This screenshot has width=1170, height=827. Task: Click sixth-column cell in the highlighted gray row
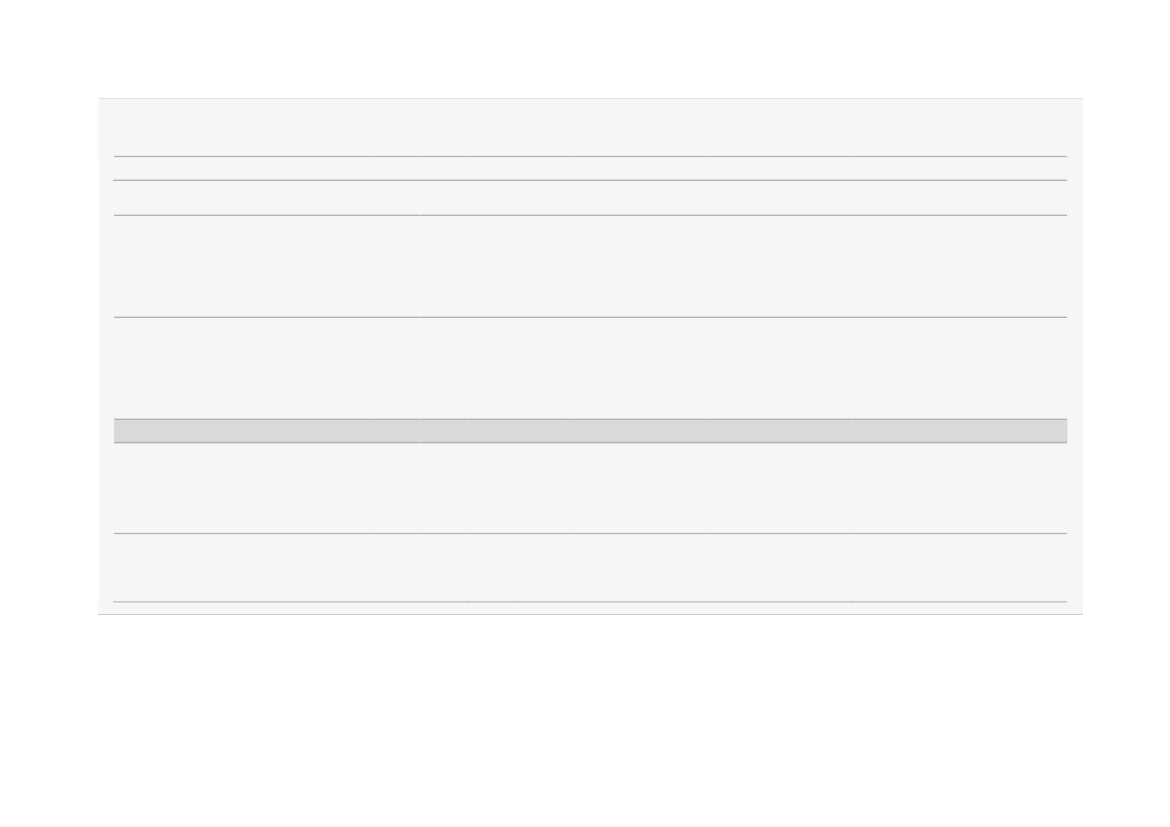(779, 431)
